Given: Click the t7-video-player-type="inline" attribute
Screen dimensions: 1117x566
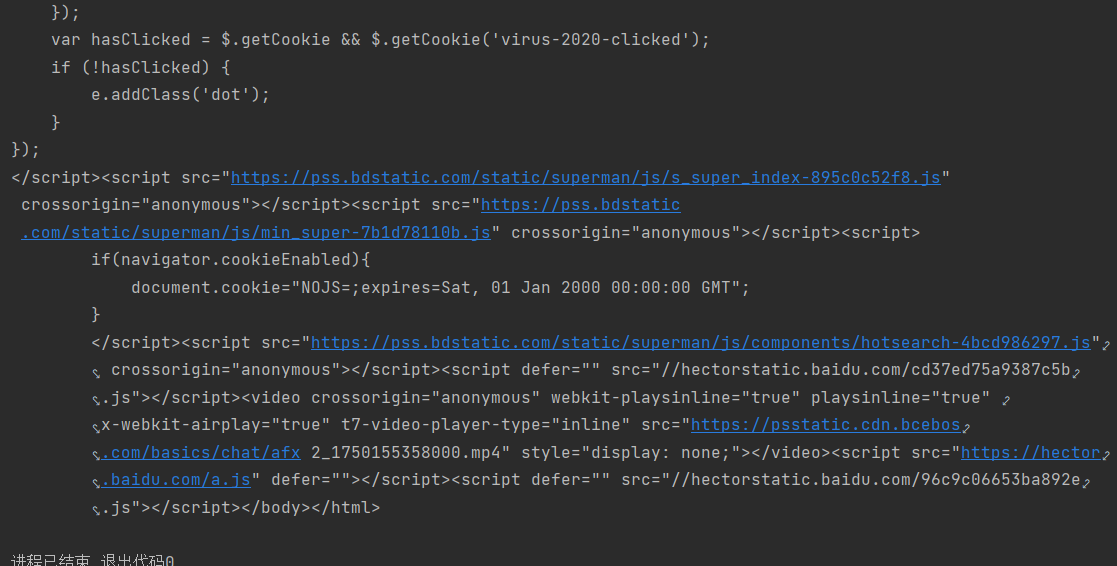Looking at the screenshot, I should [486, 425].
